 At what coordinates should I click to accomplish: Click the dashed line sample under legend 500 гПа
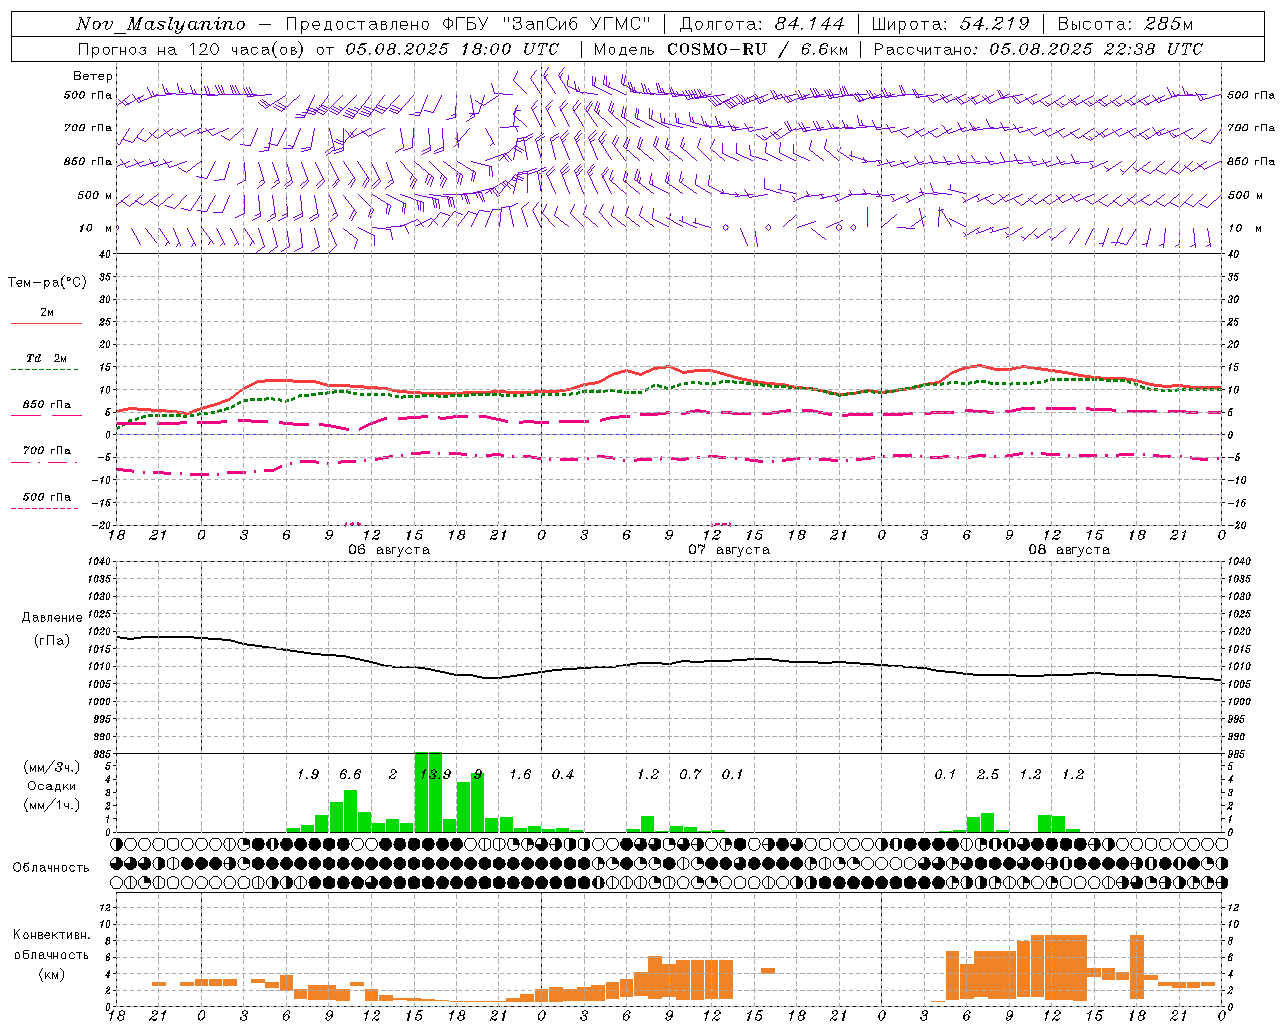click(x=45, y=508)
